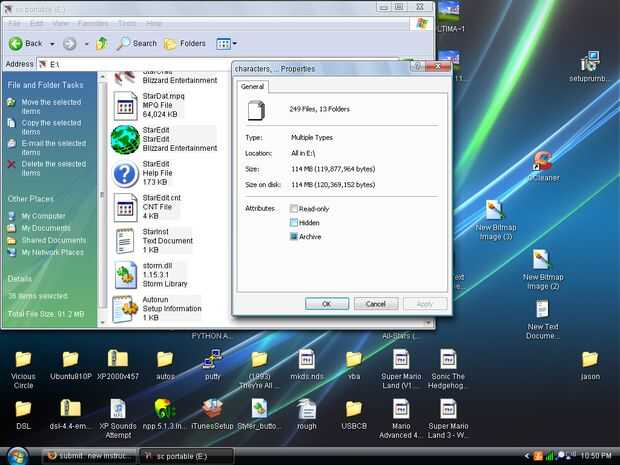620x465 pixels.
Task: Click E-mail the selected items link
Action: (x=53, y=147)
